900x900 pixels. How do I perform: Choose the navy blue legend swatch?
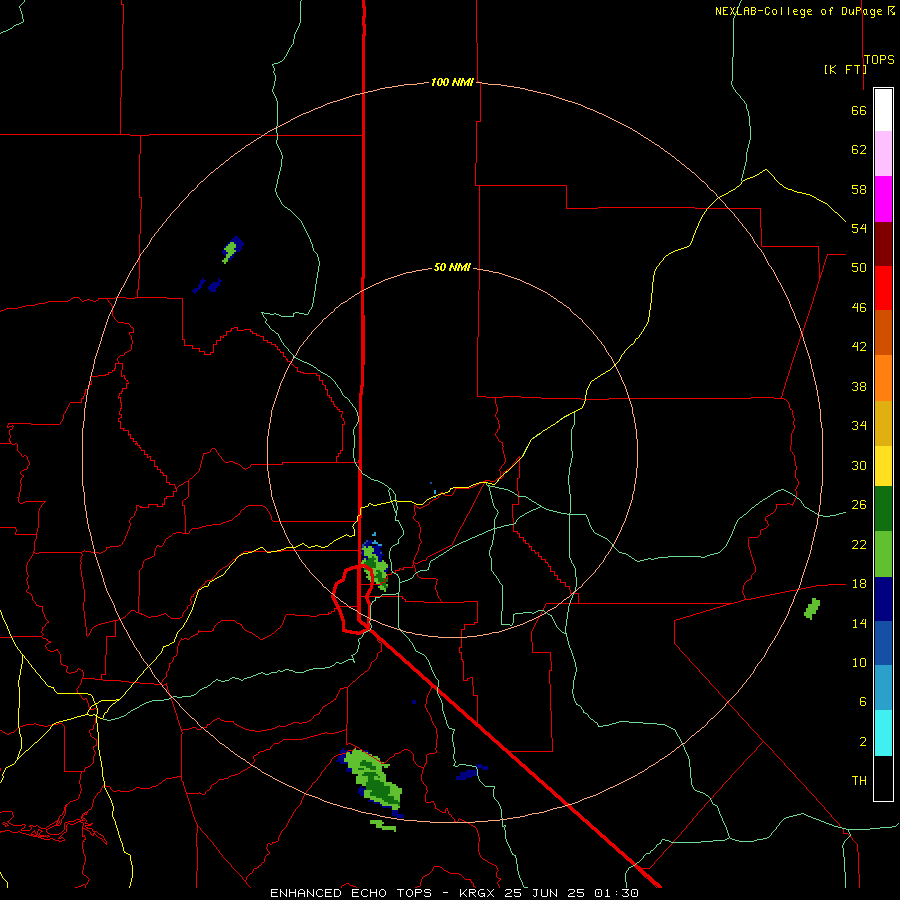(883, 599)
